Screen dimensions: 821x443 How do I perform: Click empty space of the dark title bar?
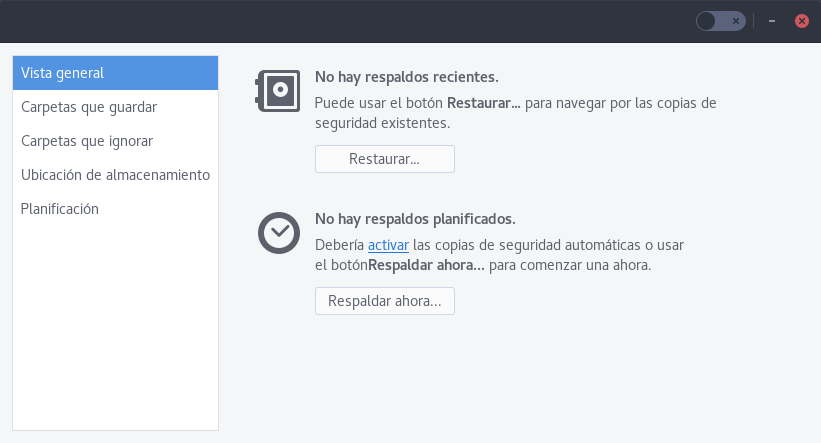[350, 21]
